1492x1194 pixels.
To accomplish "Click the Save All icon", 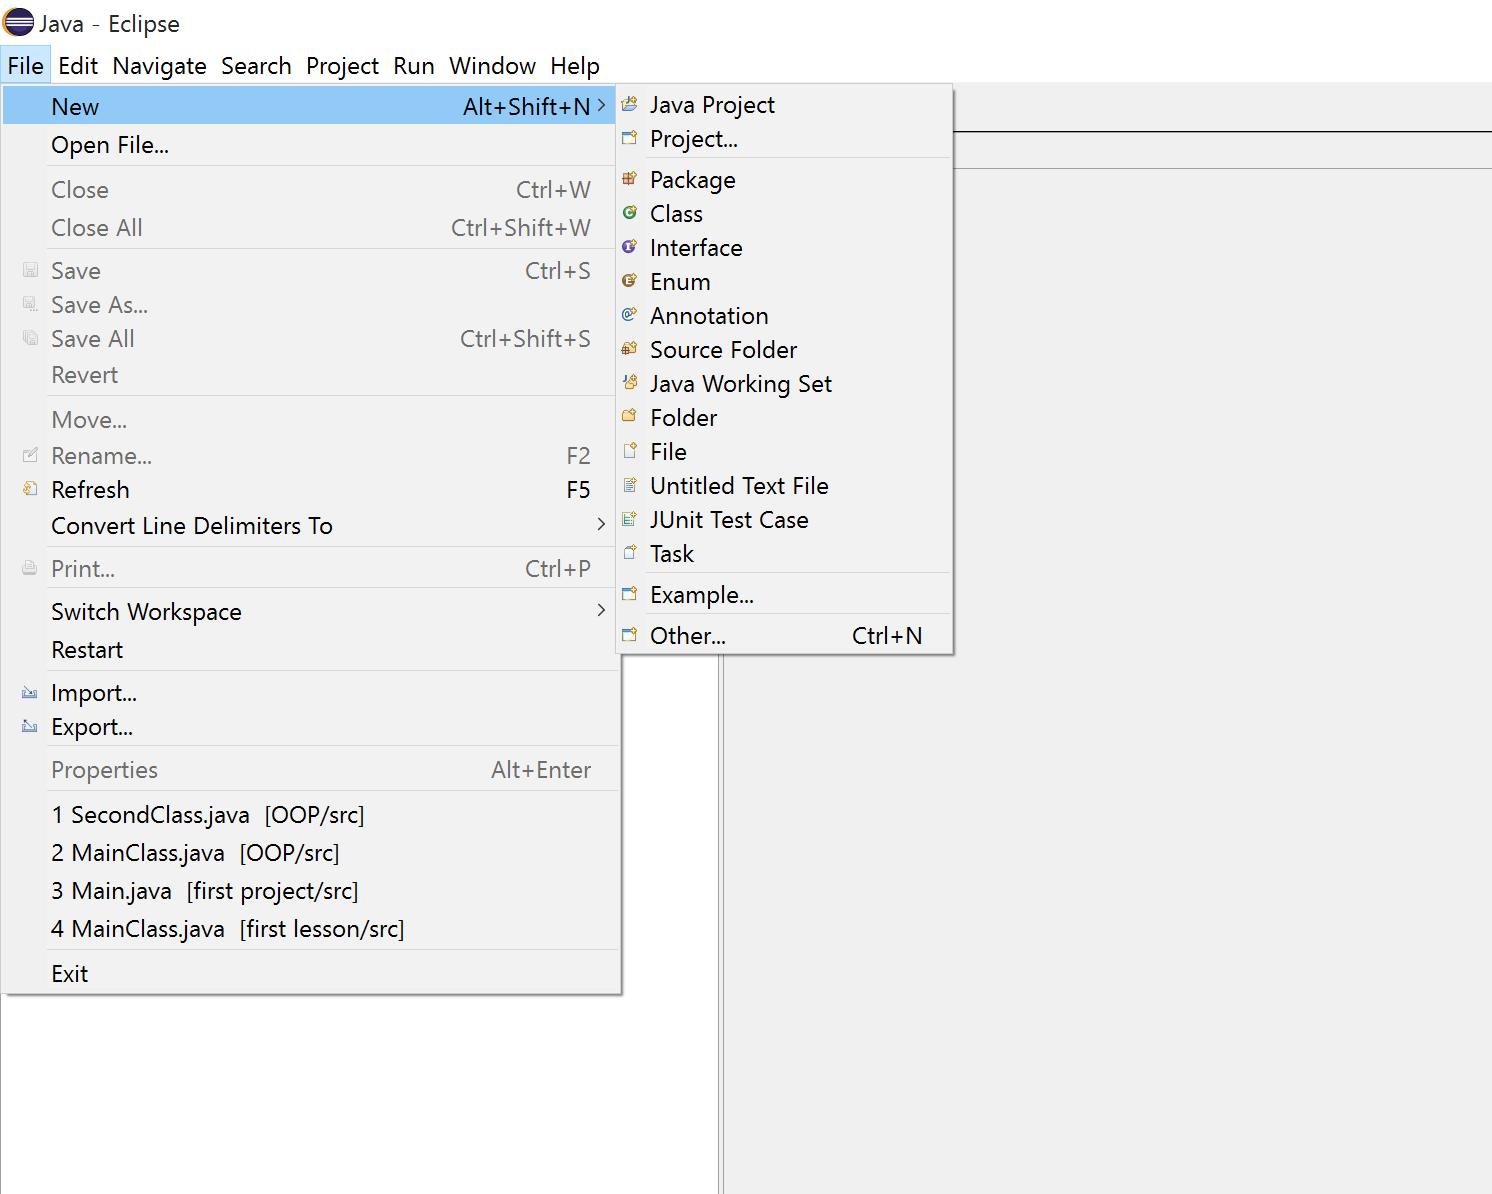I will (30, 338).
